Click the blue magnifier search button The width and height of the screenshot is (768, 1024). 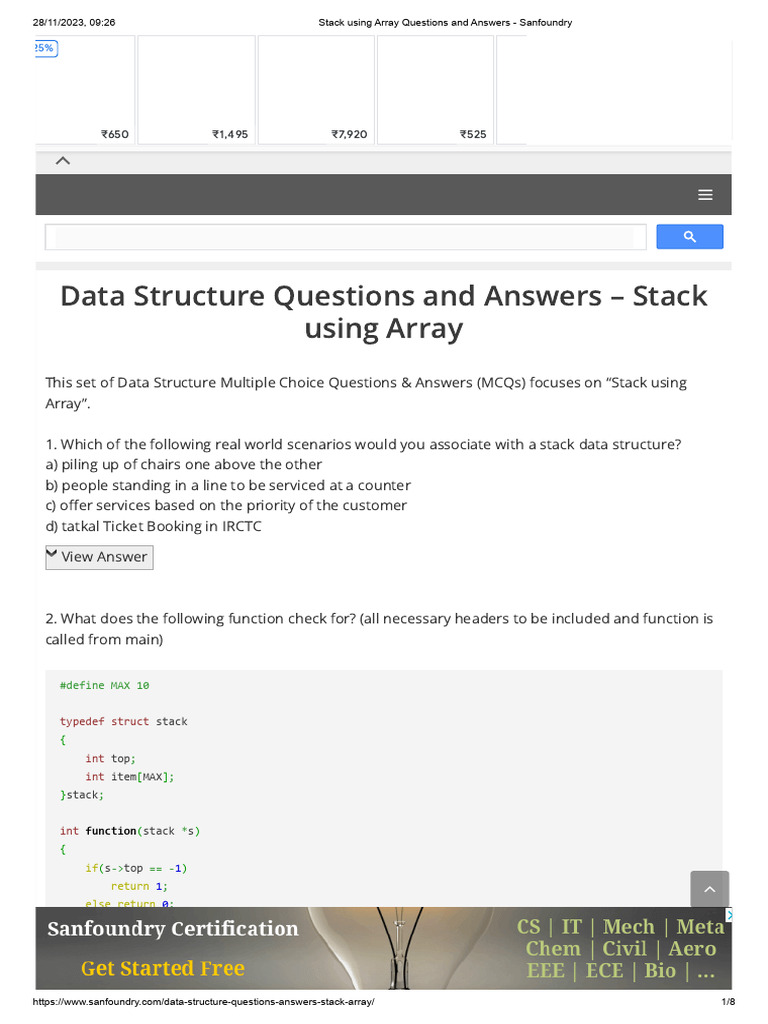point(689,237)
